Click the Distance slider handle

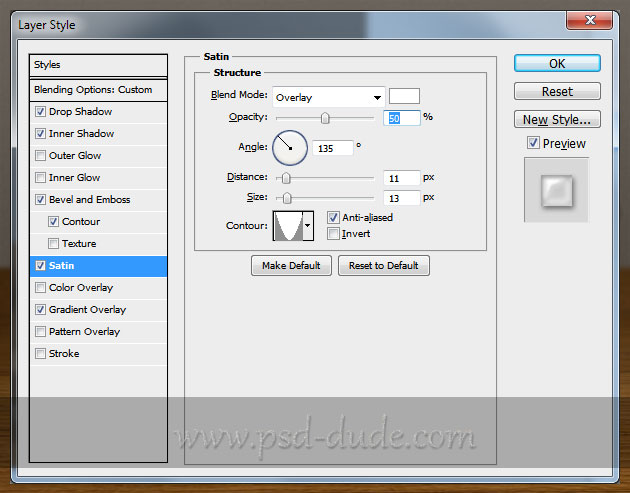pyautogui.click(x=286, y=178)
